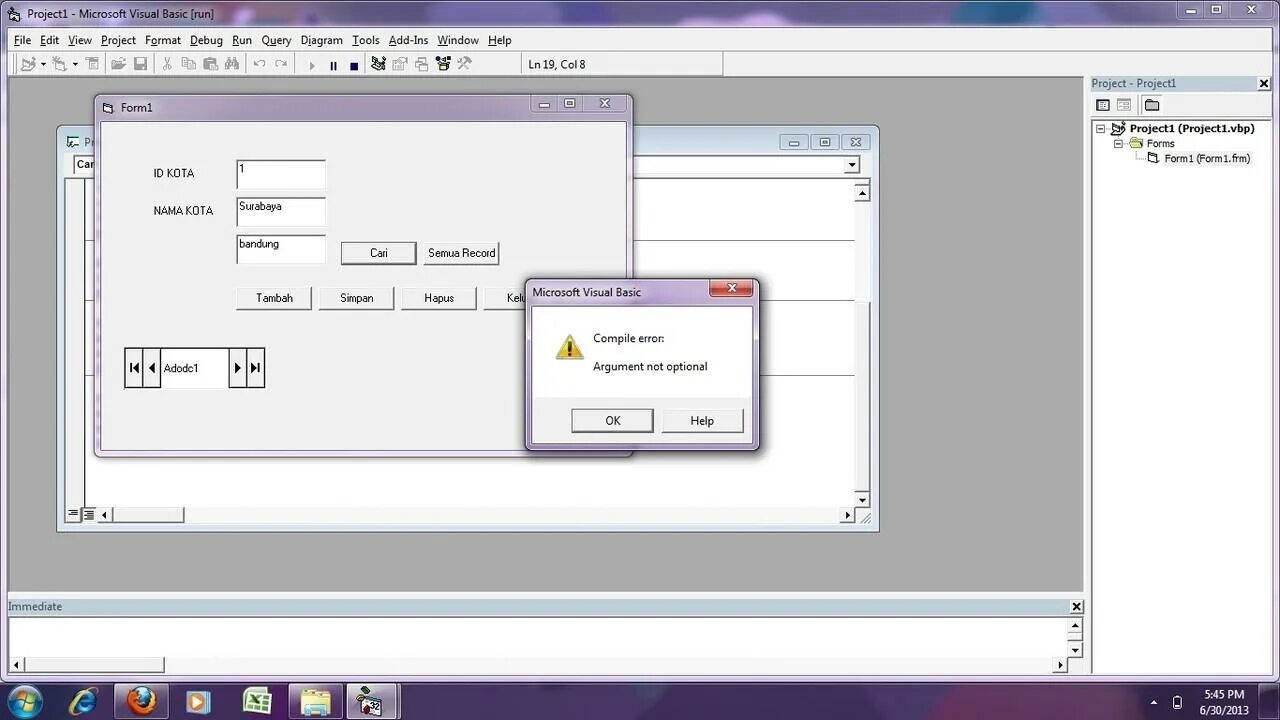The image size is (1280, 720).
Task: Open the Edit menu
Action: tap(50, 40)
